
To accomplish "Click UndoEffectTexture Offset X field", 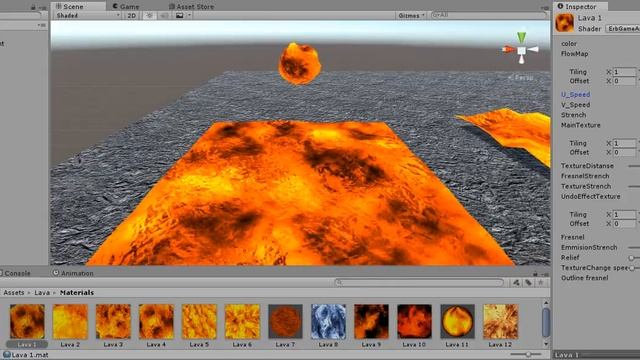I will (x=624, y=224).
